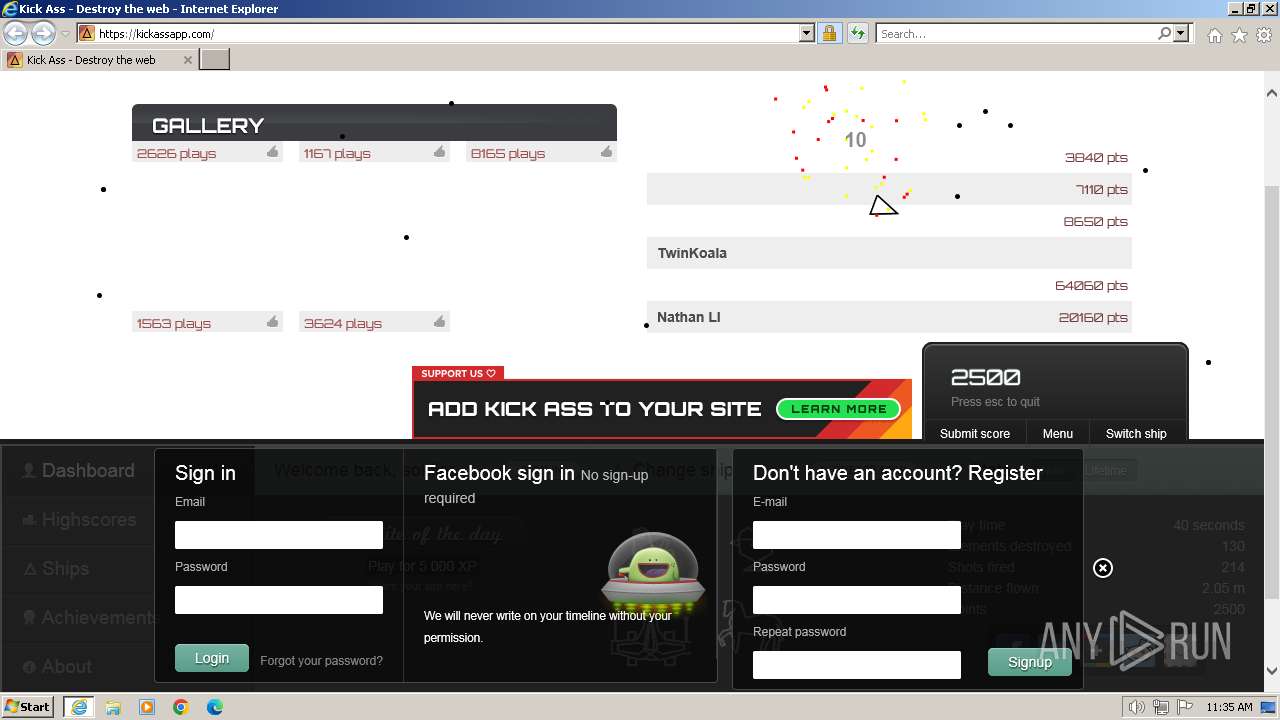The width and height of the screenshot is (1280, 720).
Task: Click the volume speaker tray icon
Action: tap(1137, 707)
